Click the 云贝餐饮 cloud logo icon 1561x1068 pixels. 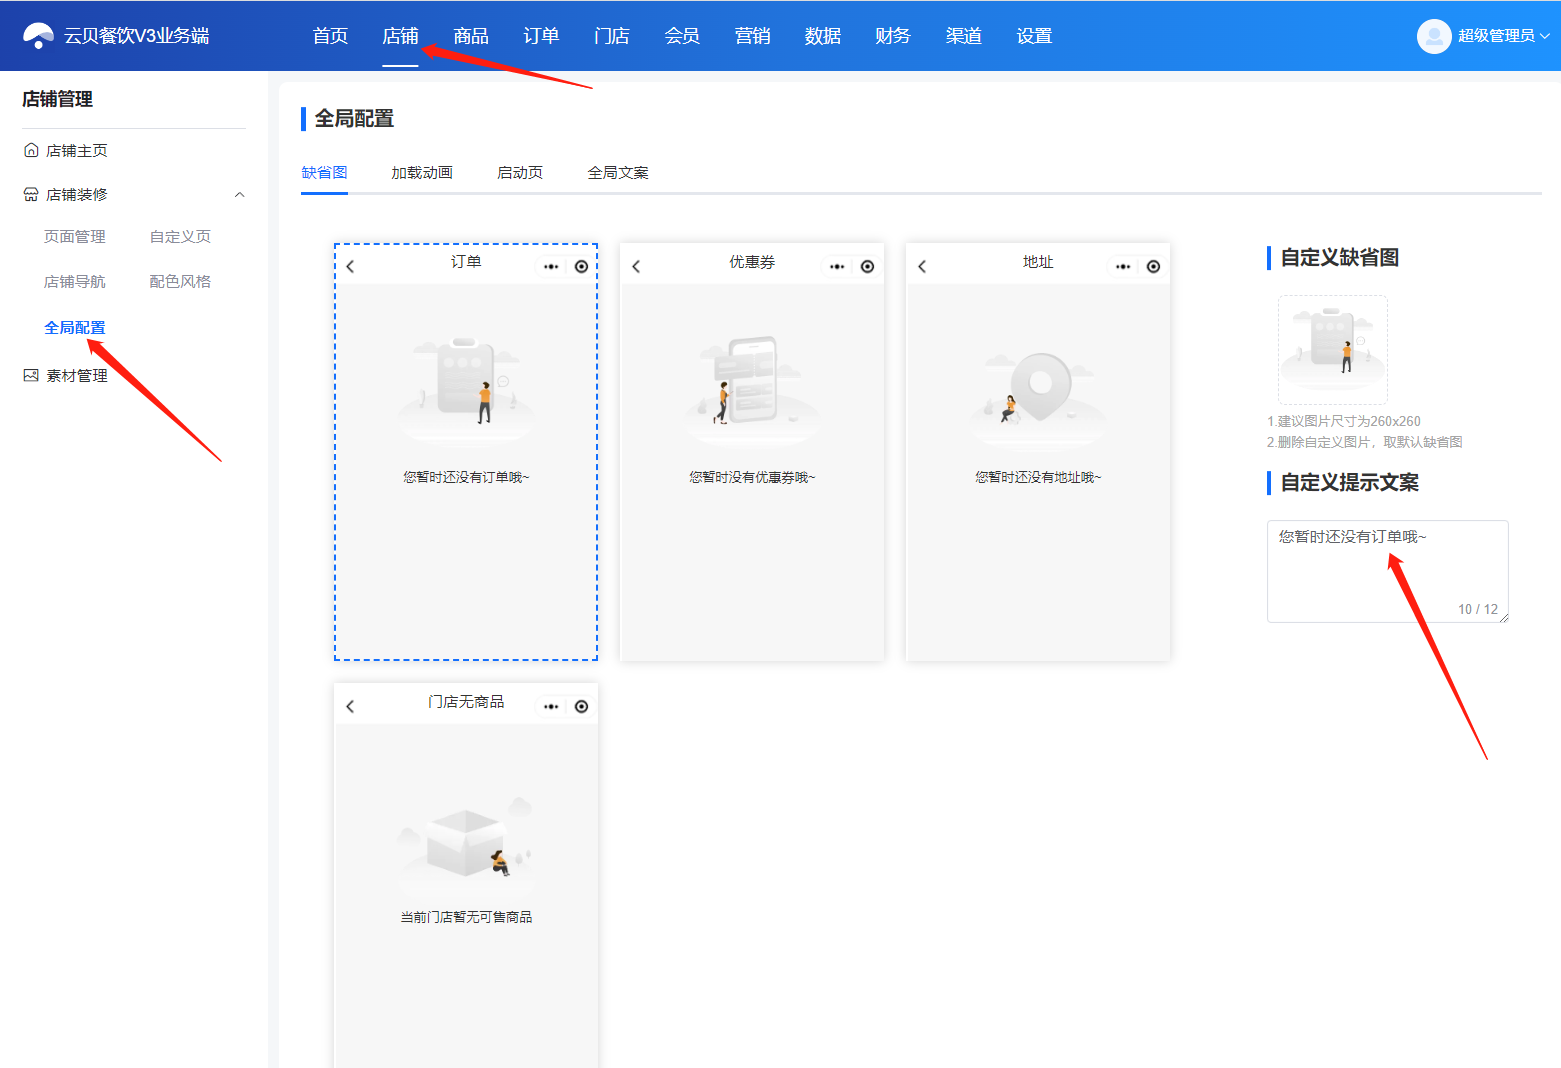click(38, 36)
